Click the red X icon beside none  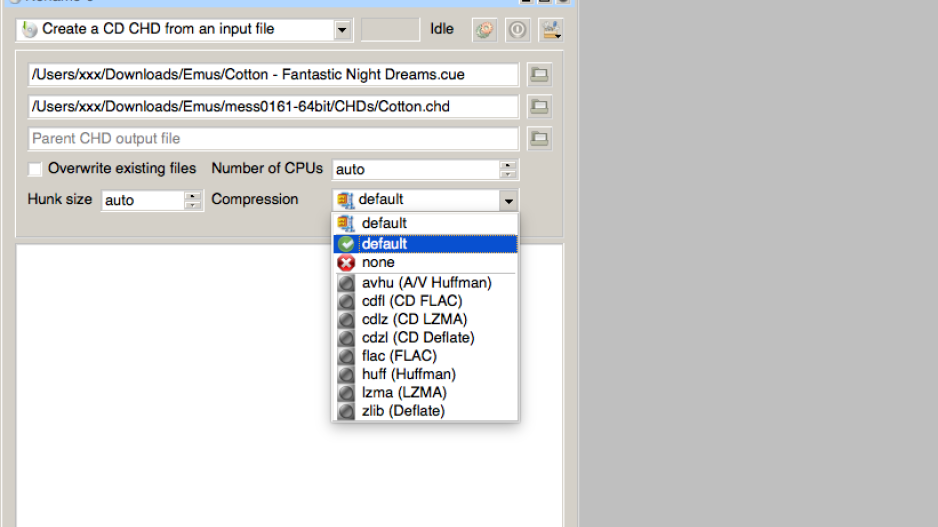click(x=346, y=263)
